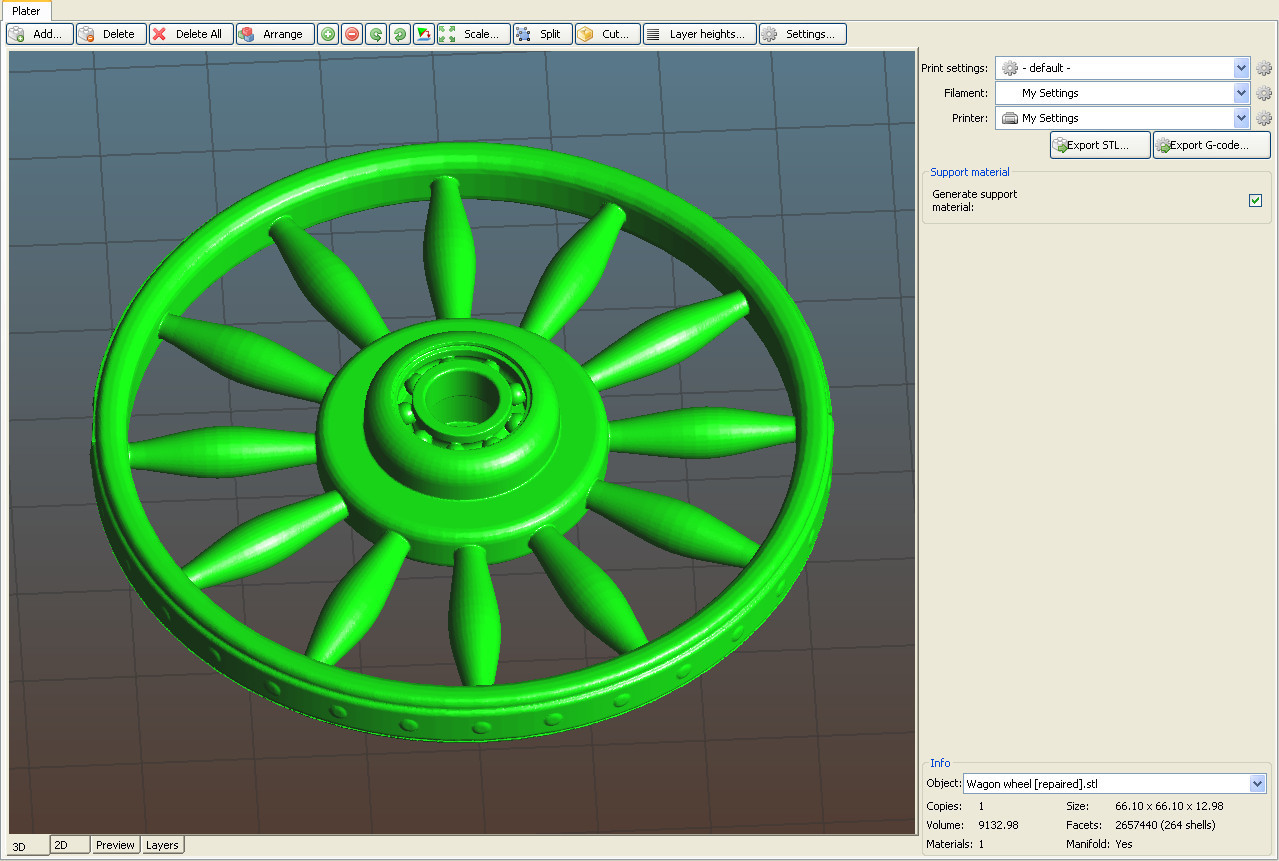
Task: Expand the Filament preset dropdown
Action: point(1241,93)
